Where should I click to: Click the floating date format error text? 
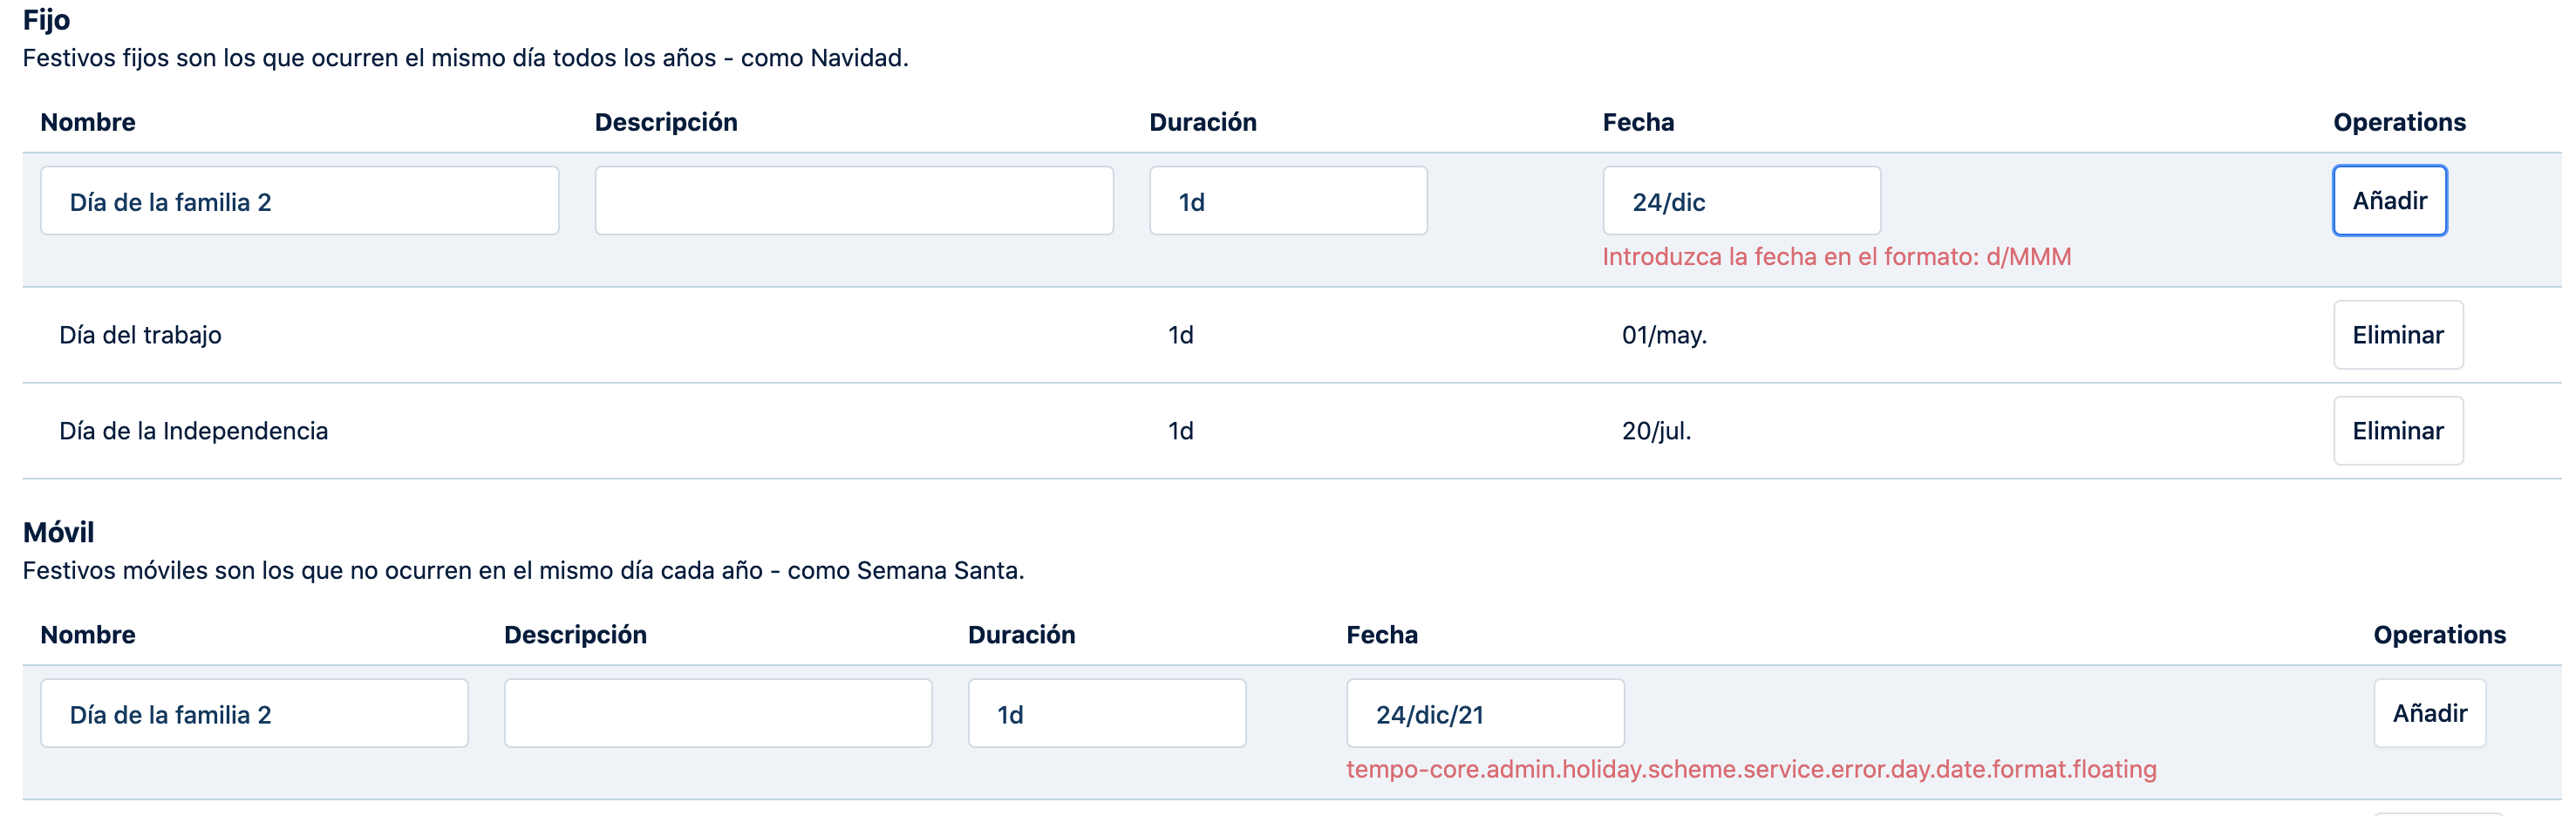click(x=1750, y=769)
